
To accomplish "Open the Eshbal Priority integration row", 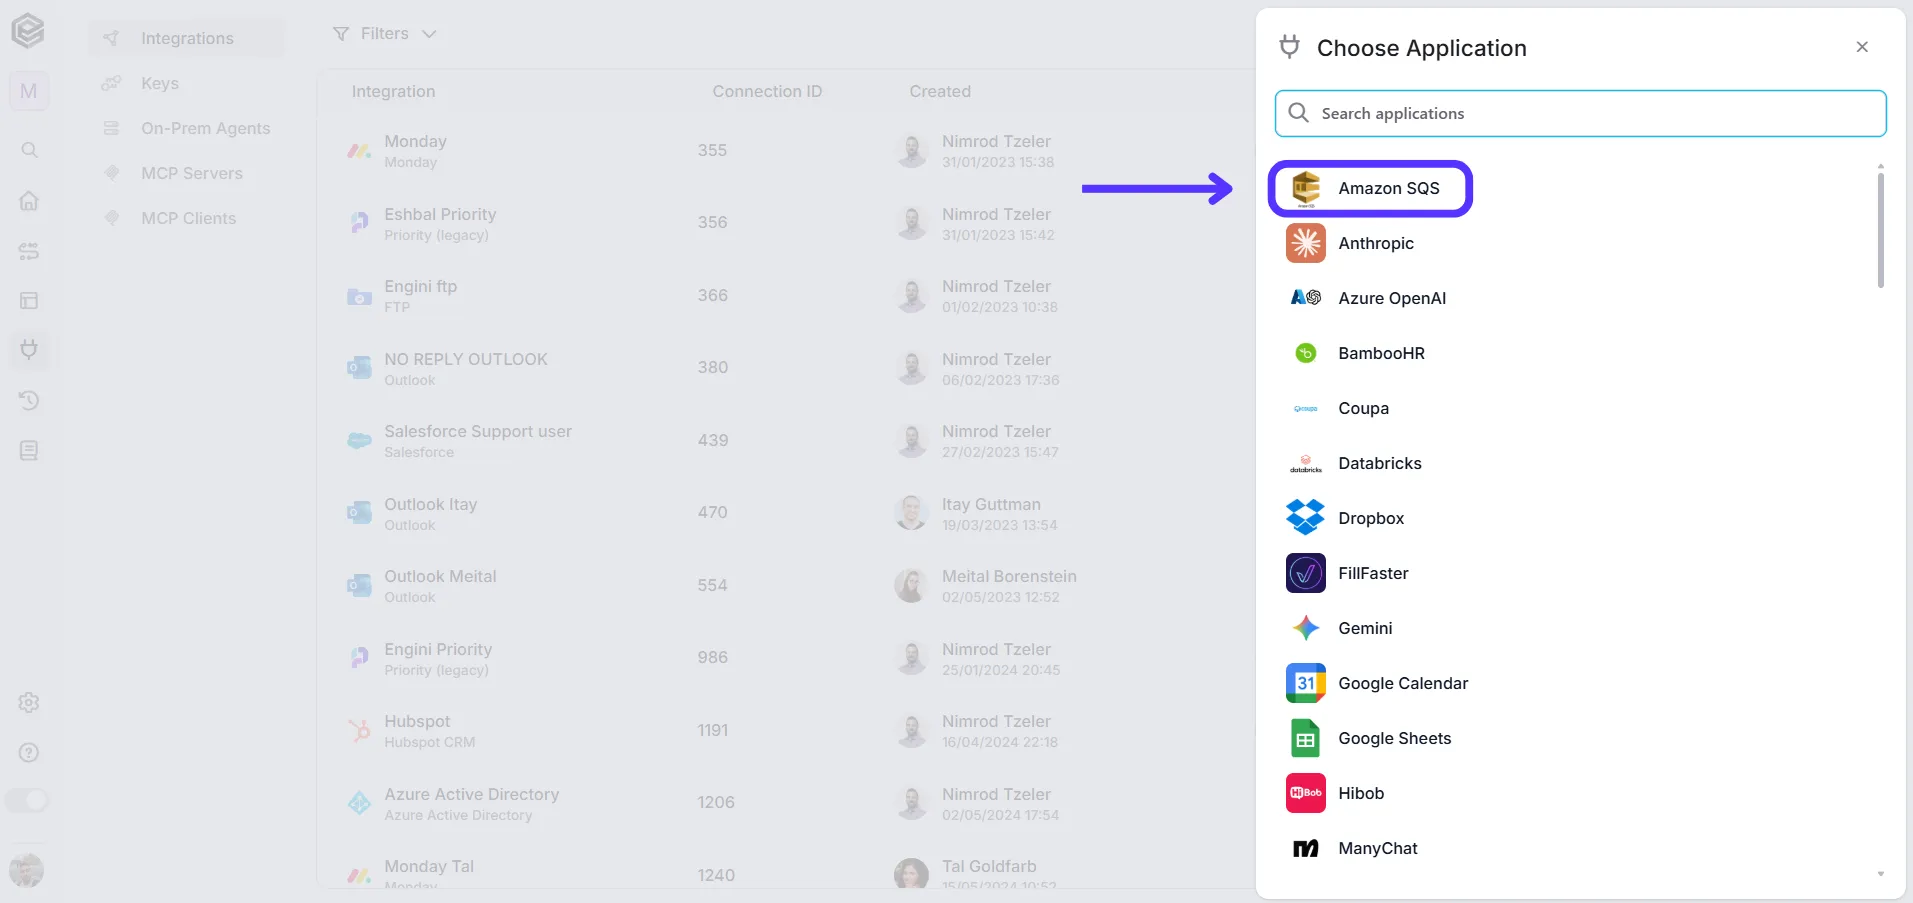I will (786, 223).
